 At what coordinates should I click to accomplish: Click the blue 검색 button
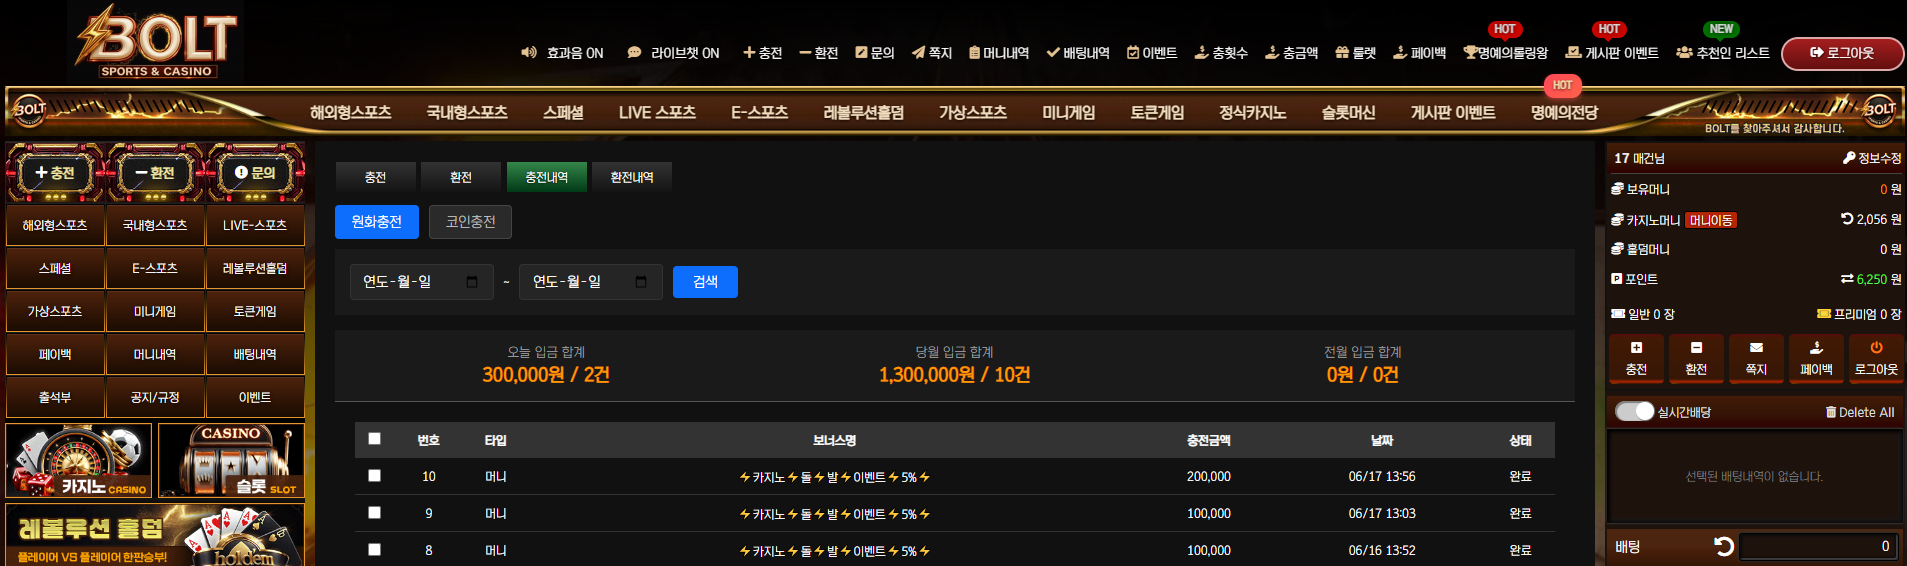click(705, 282)
